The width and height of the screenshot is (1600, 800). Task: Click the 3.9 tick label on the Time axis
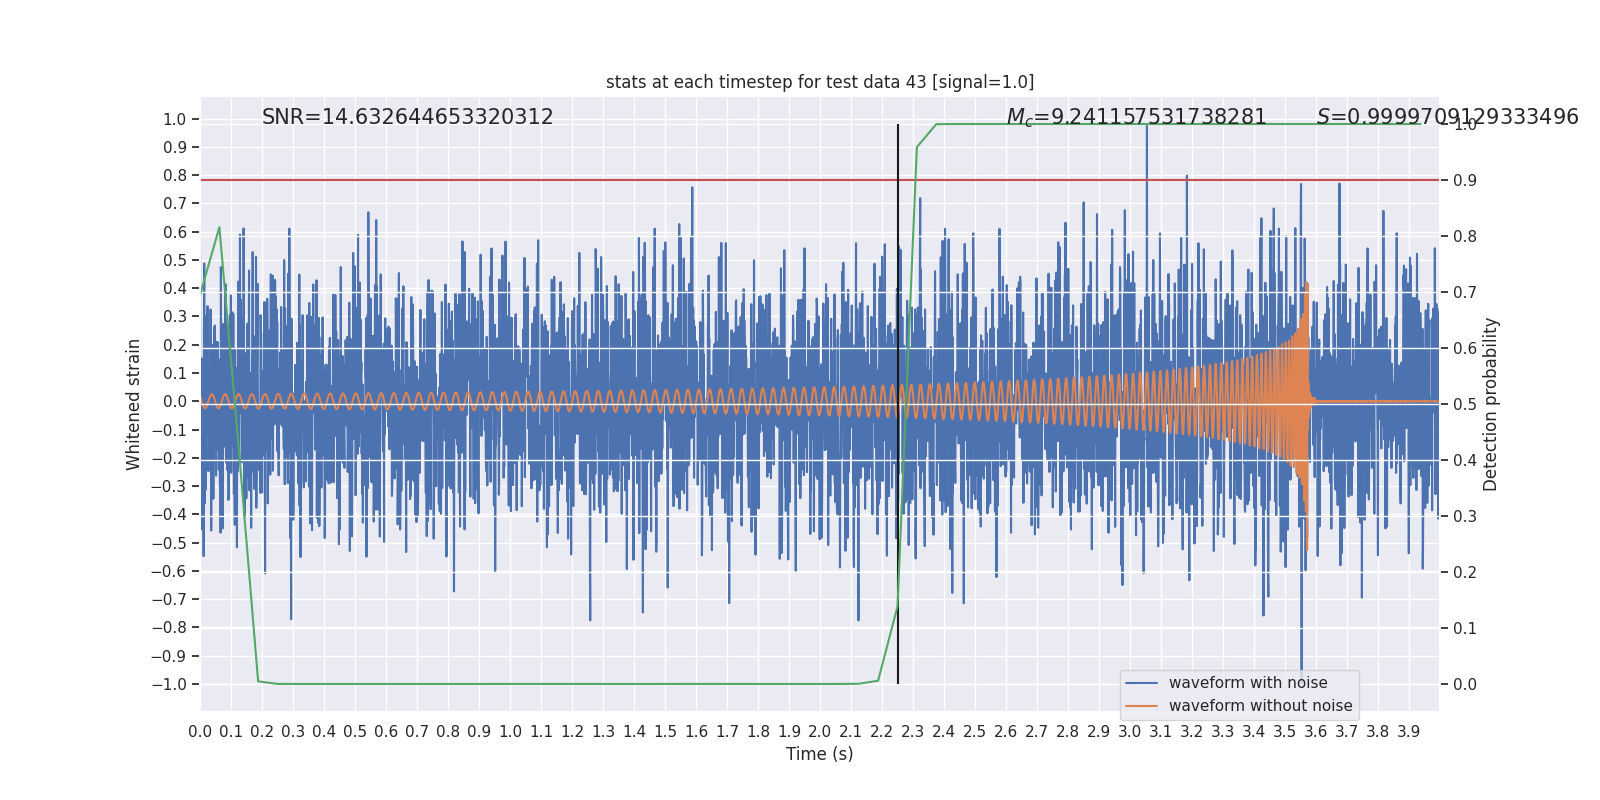coord(1409,731)
